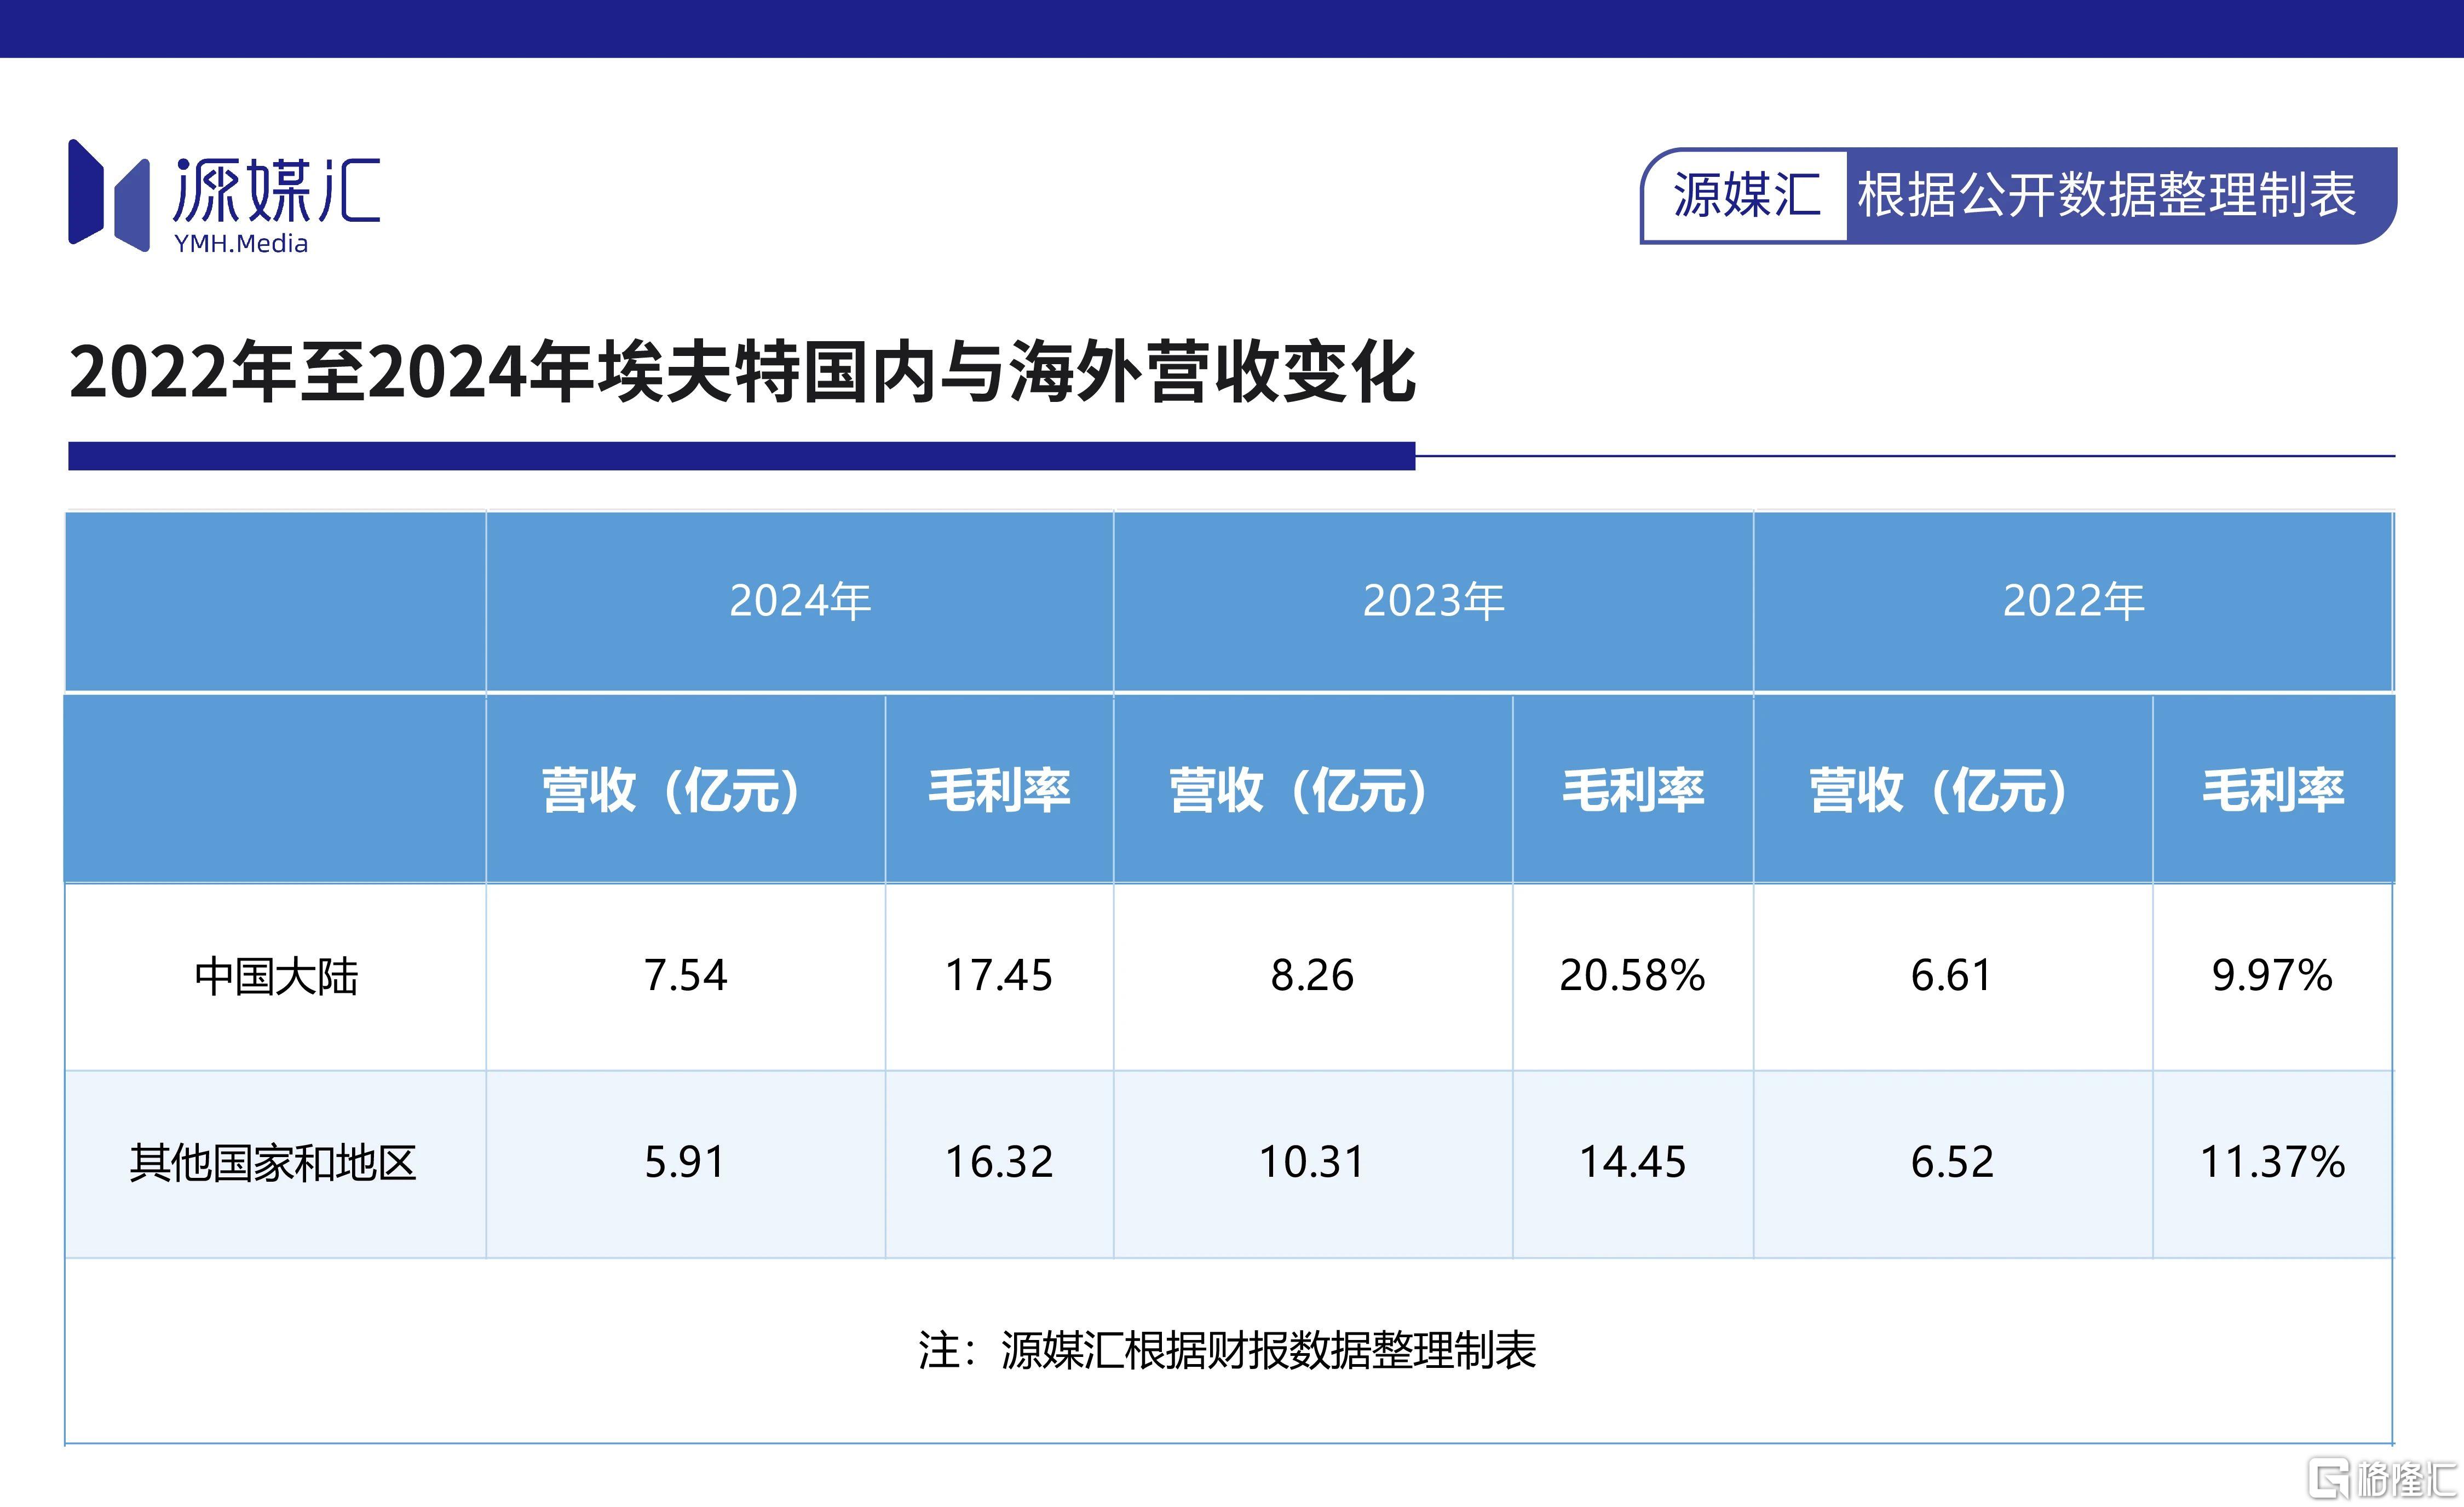Screen dimensions: 2464x1507
Task: Select the 中国大陆 row label
Action: pyautogui.click(x=276, y=976)
